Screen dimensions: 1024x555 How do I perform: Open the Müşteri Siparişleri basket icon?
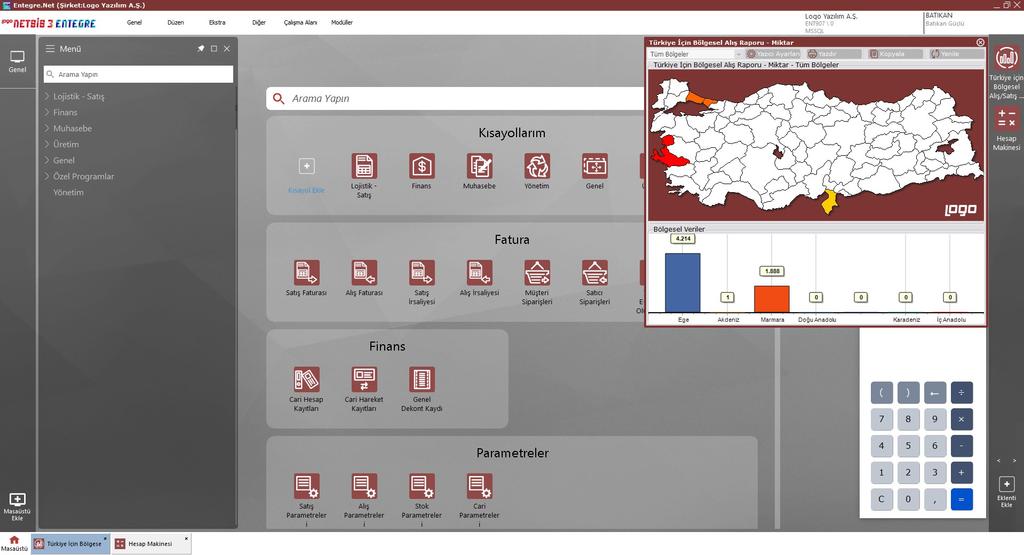pyautogui.click(x=537, y=273)
